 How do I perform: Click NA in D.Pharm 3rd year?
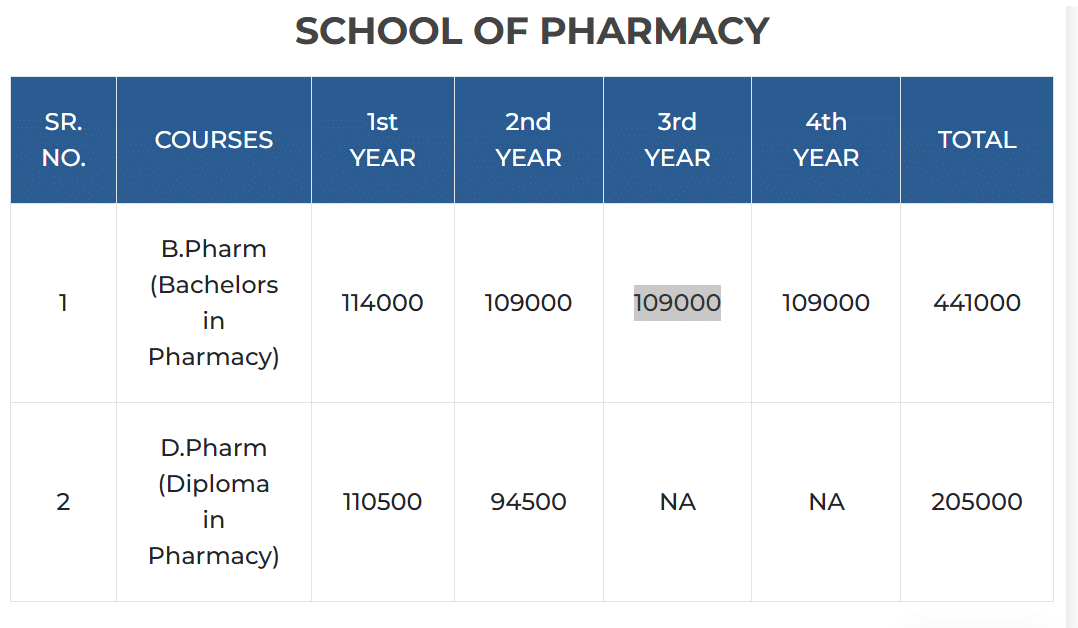coord(677,502)
